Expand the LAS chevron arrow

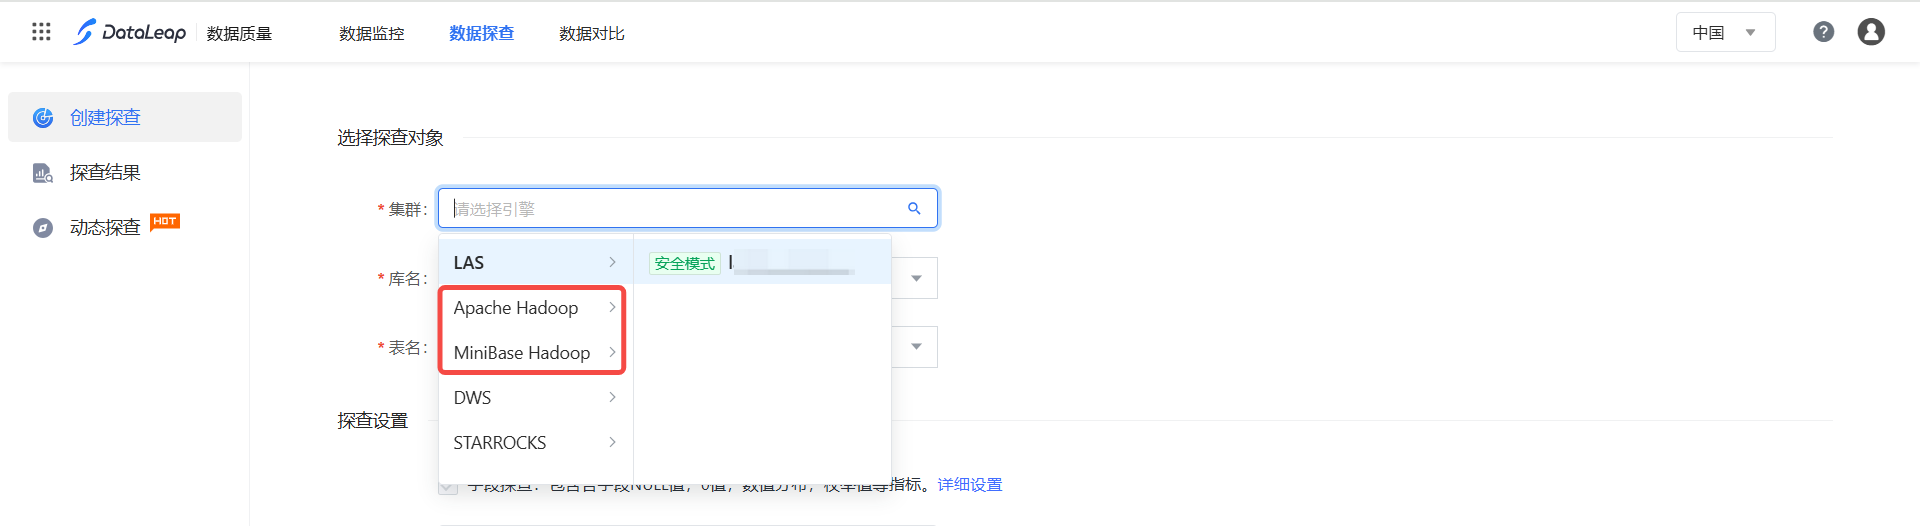click(612, 262)
